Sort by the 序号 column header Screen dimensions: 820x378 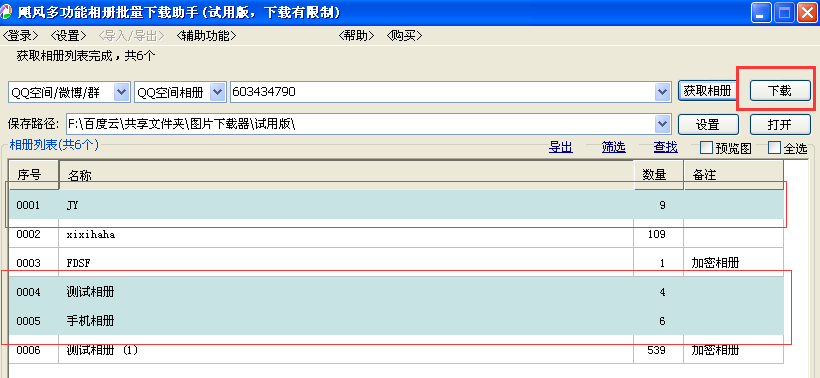click(33, 175)
